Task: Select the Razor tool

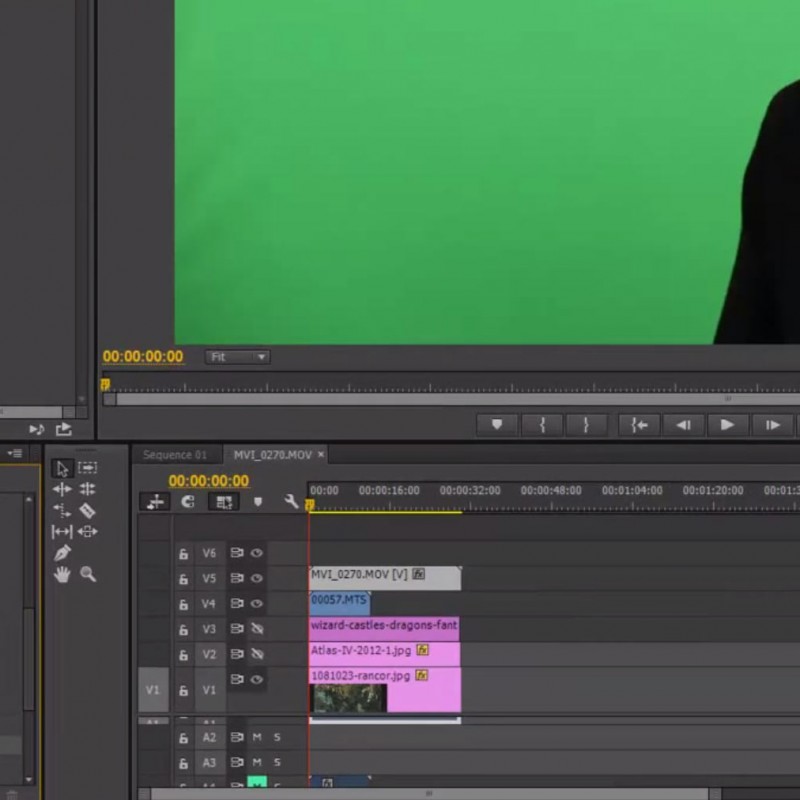Action: (87, 510)
